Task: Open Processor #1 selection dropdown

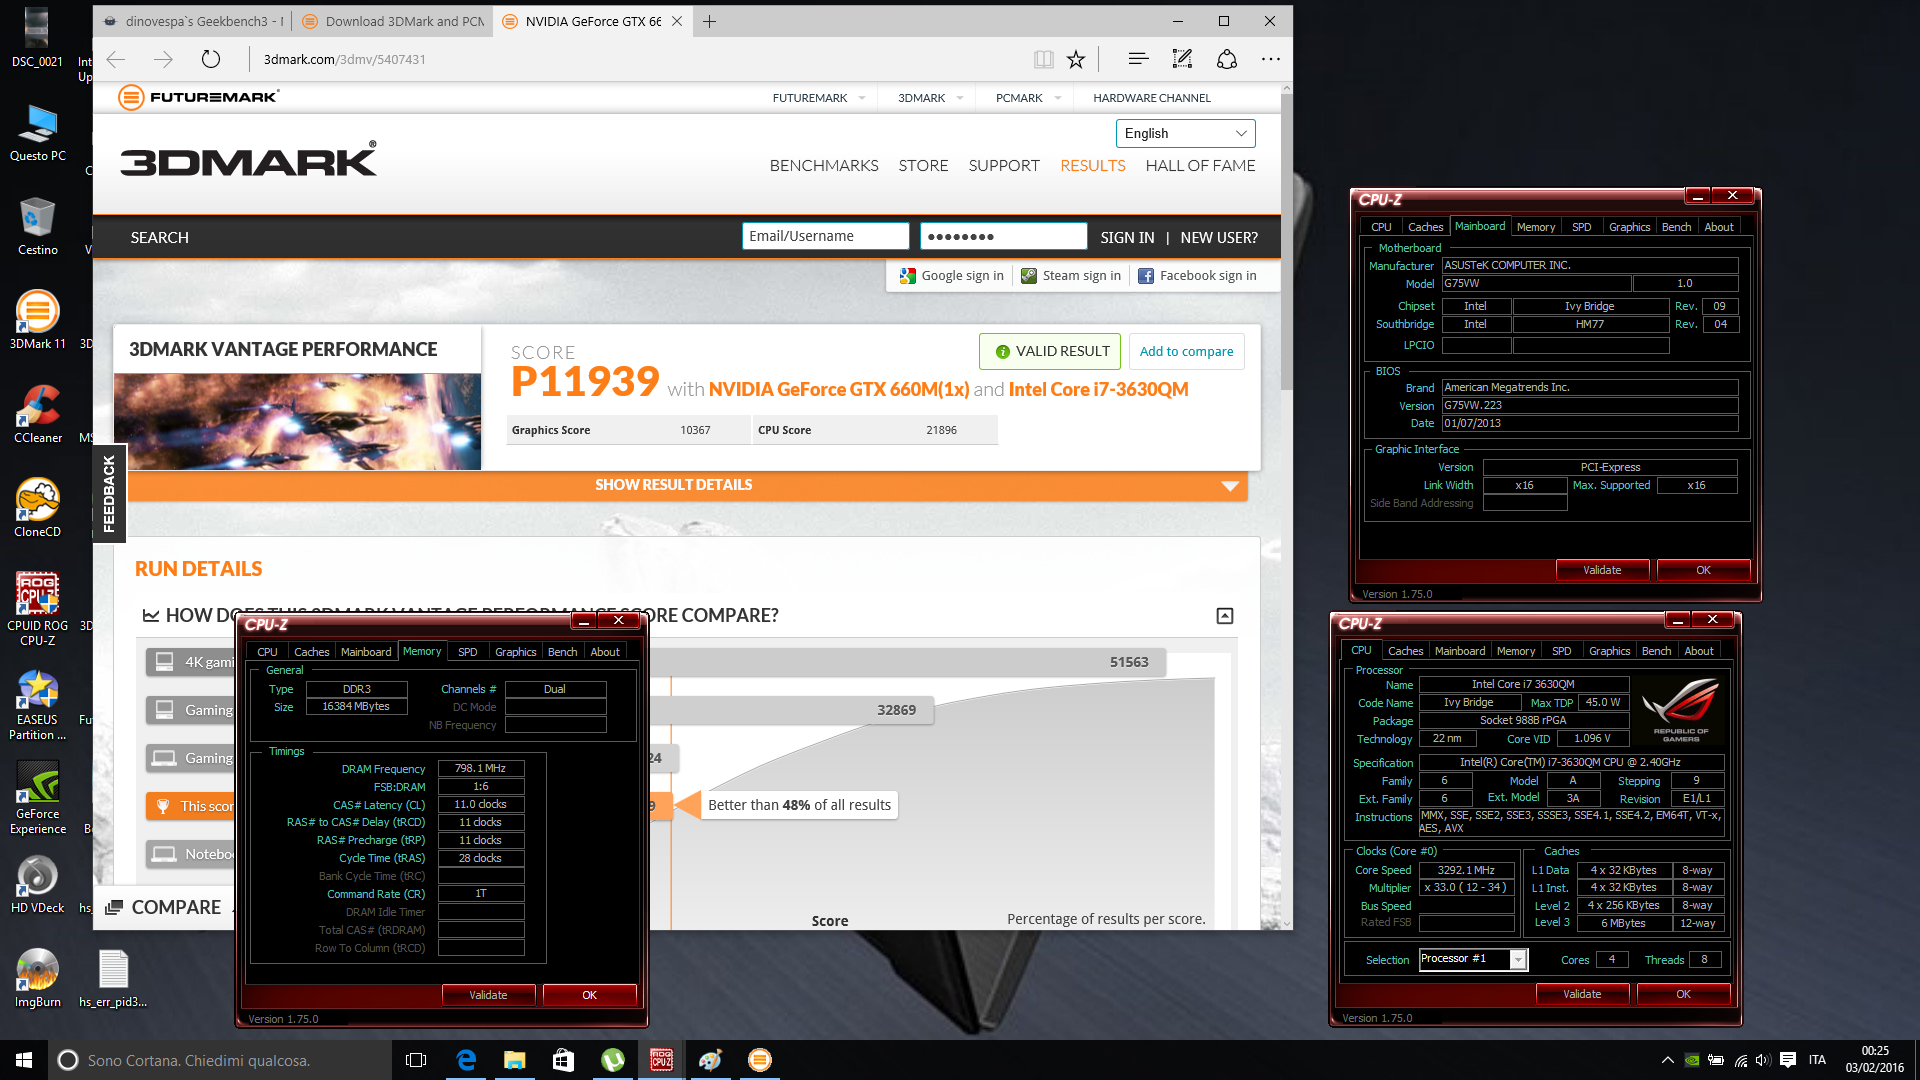Action: point(1474,959)
